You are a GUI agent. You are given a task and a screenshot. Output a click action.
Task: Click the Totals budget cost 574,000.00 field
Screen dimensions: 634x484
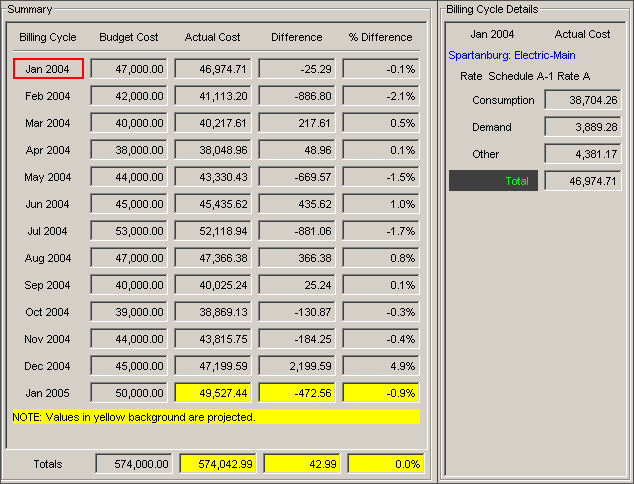point(133,464)
